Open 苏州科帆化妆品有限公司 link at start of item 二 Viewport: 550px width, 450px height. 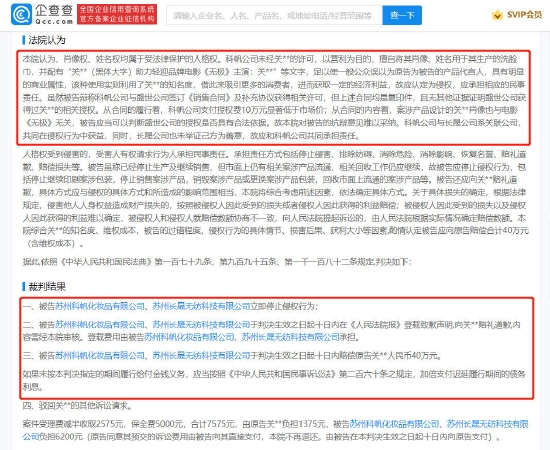pyautogui.click(x=100, y=325)
